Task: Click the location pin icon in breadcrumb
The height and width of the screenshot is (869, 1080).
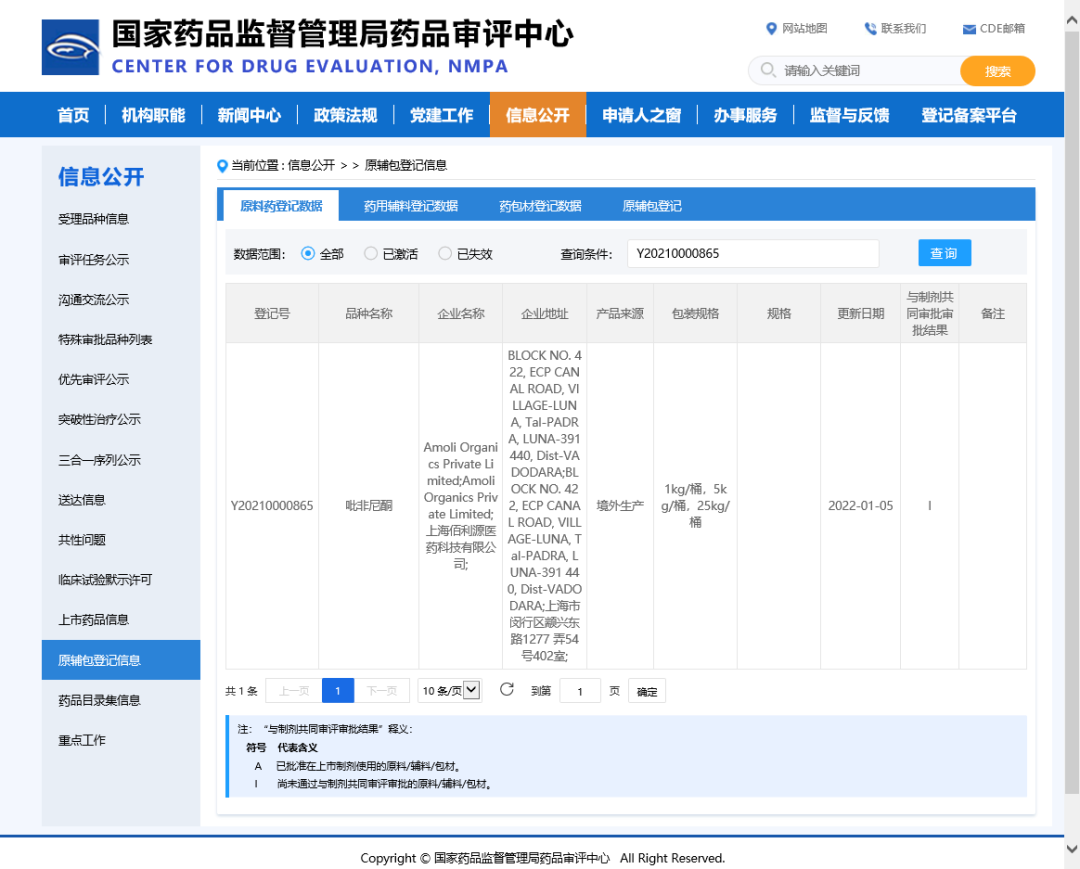Action: (223, 166)
